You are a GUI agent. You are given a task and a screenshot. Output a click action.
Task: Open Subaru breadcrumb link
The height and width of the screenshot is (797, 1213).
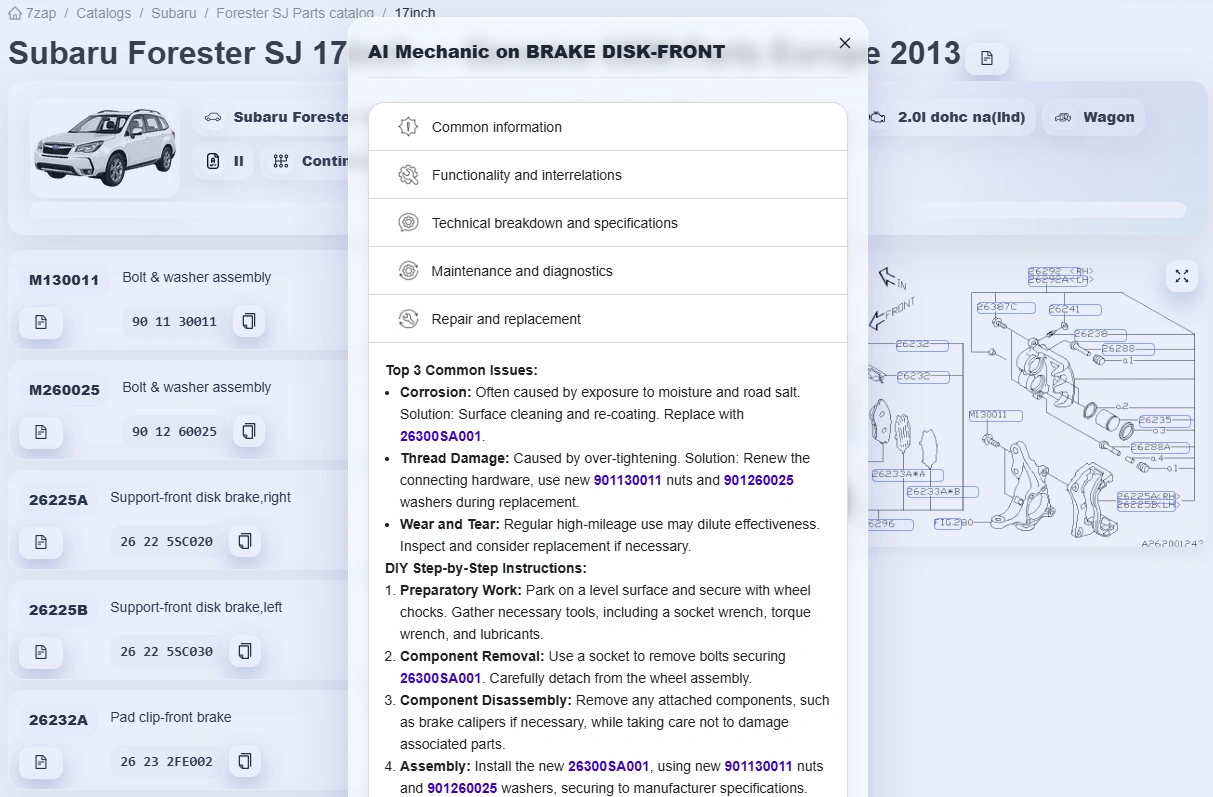click(174, 13)
